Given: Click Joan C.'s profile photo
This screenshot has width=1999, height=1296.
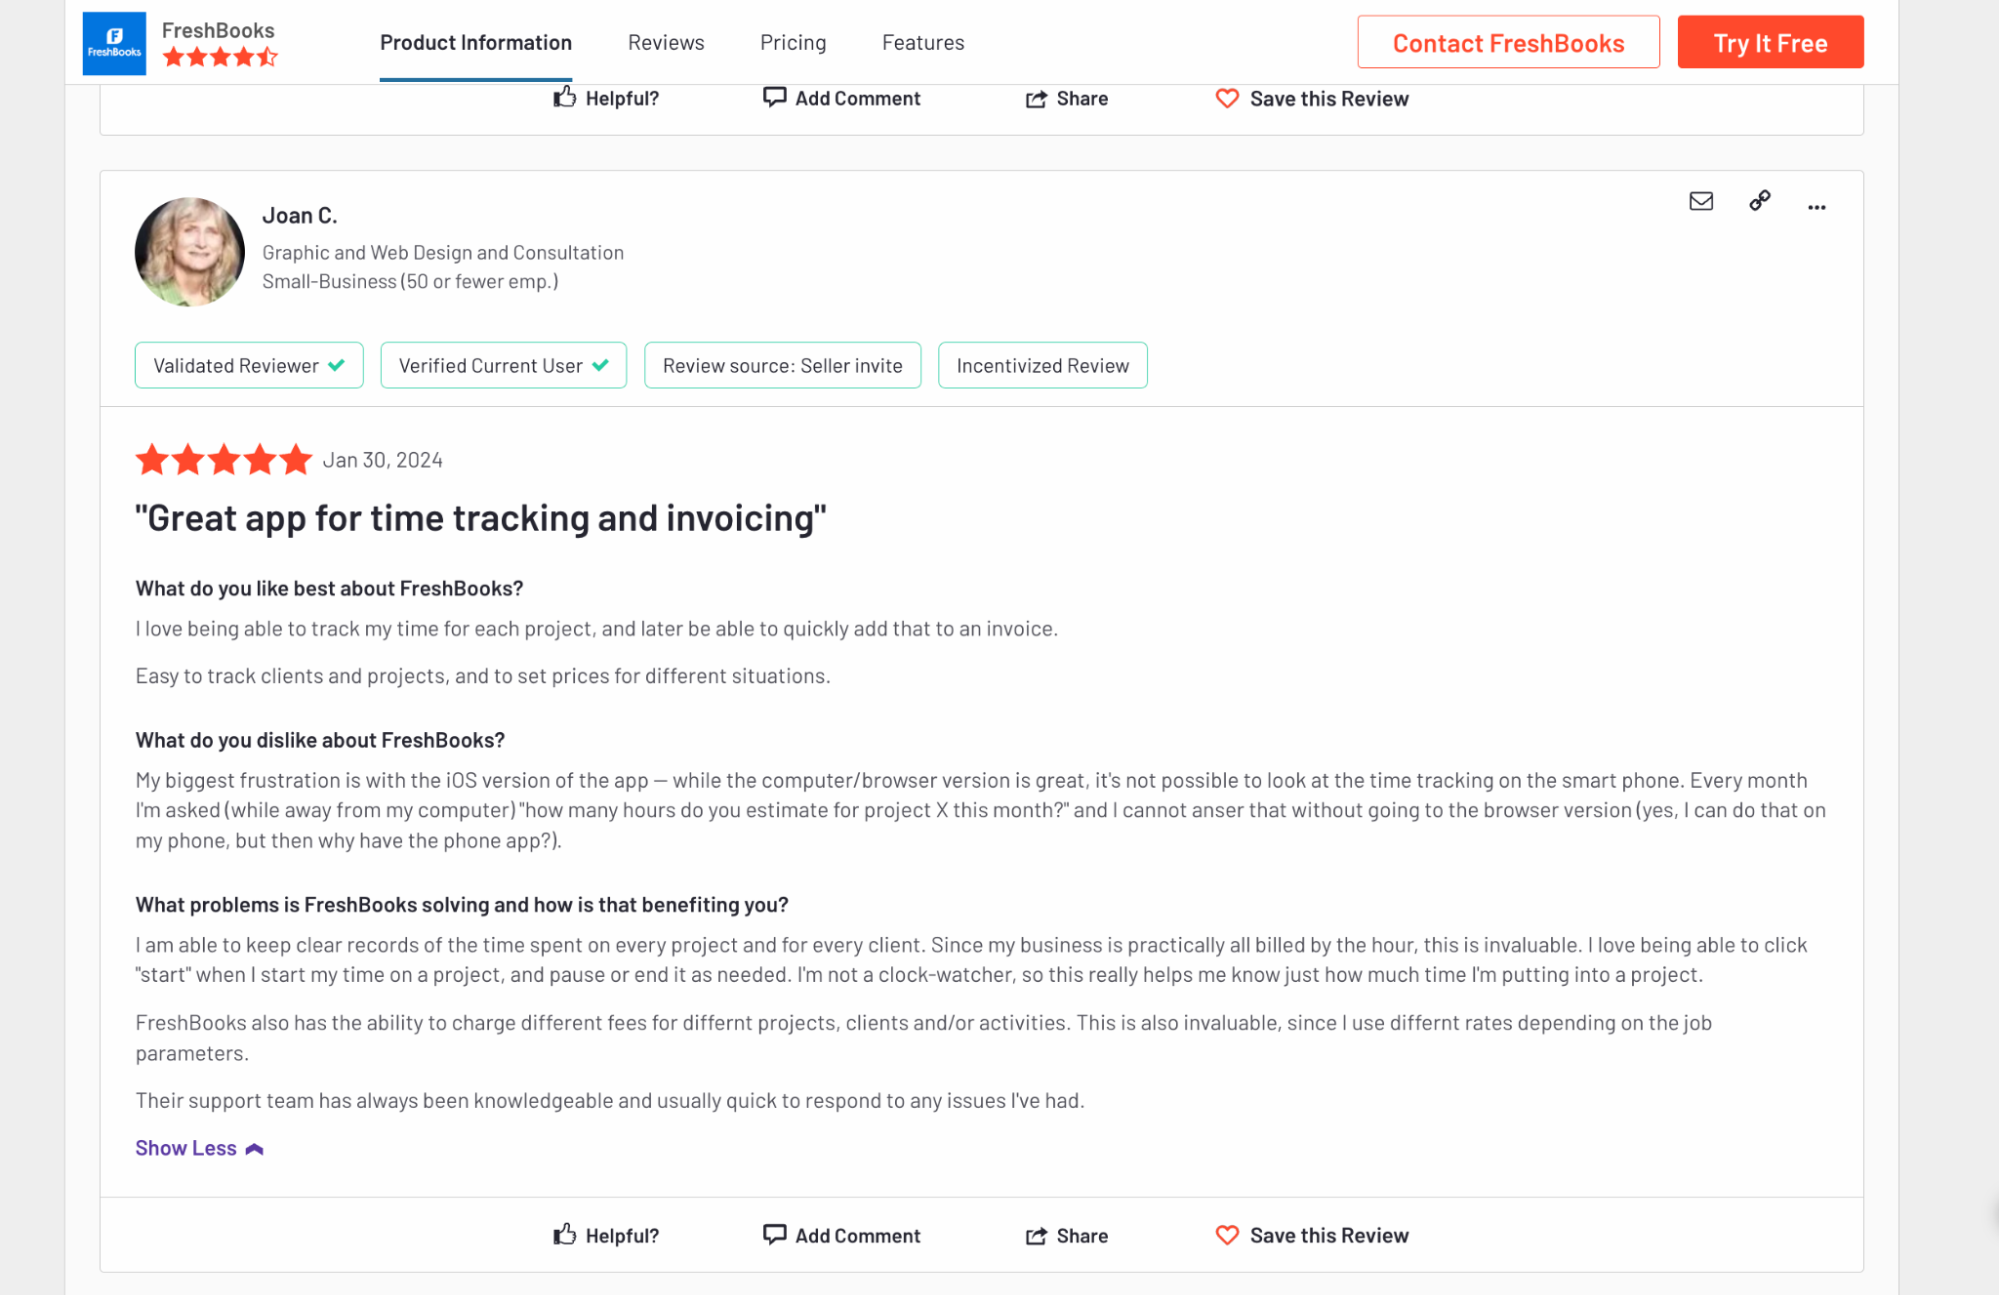Looking at the screenshot, I should pos(190,252).
